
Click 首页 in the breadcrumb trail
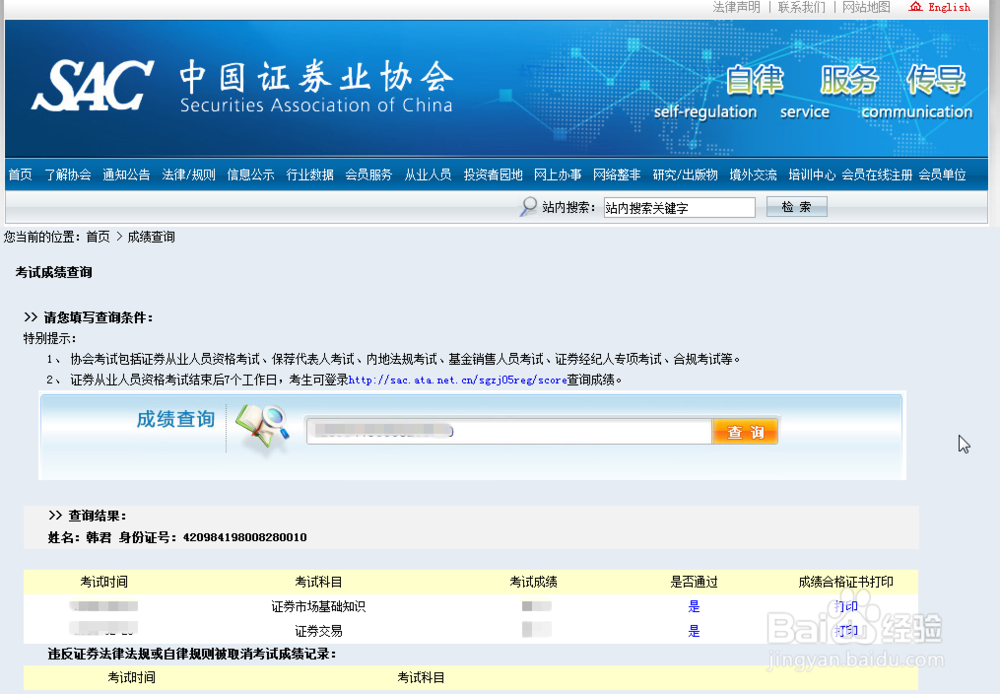pos(96,236)
